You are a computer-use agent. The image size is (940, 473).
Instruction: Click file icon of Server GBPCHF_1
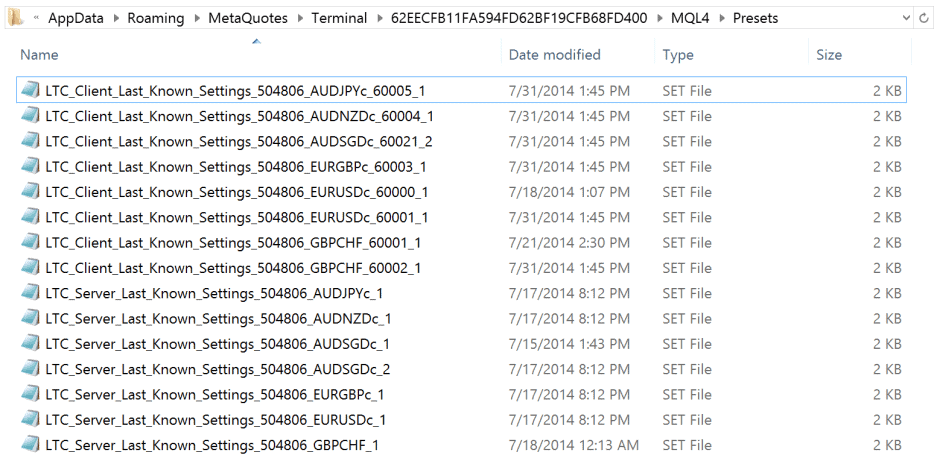31,445
